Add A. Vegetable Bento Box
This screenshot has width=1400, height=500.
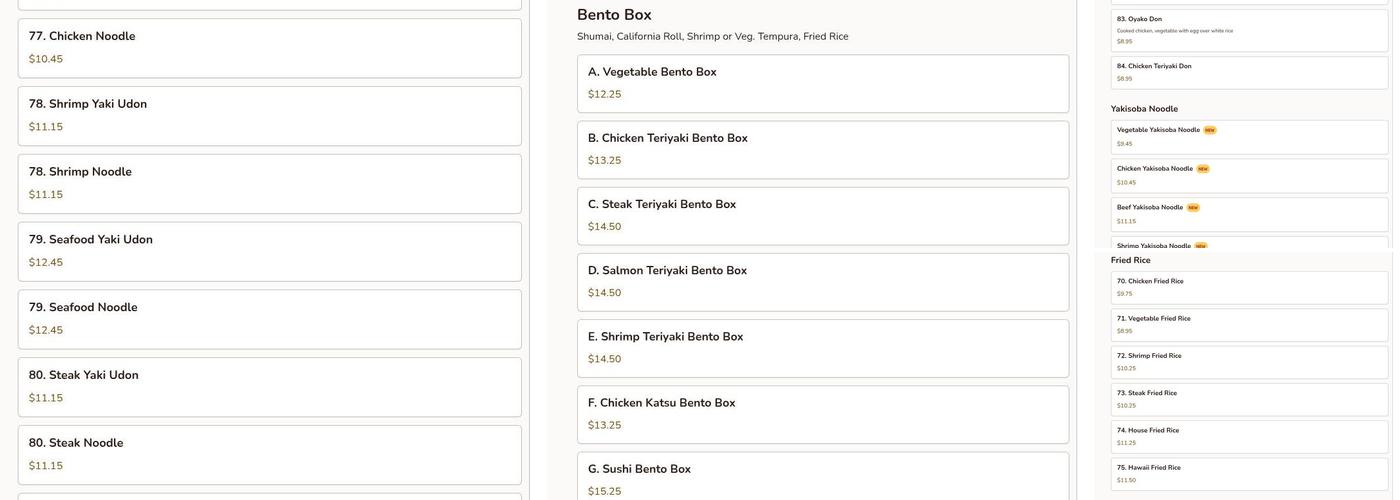pyautogui.click(x=822, y=84)
